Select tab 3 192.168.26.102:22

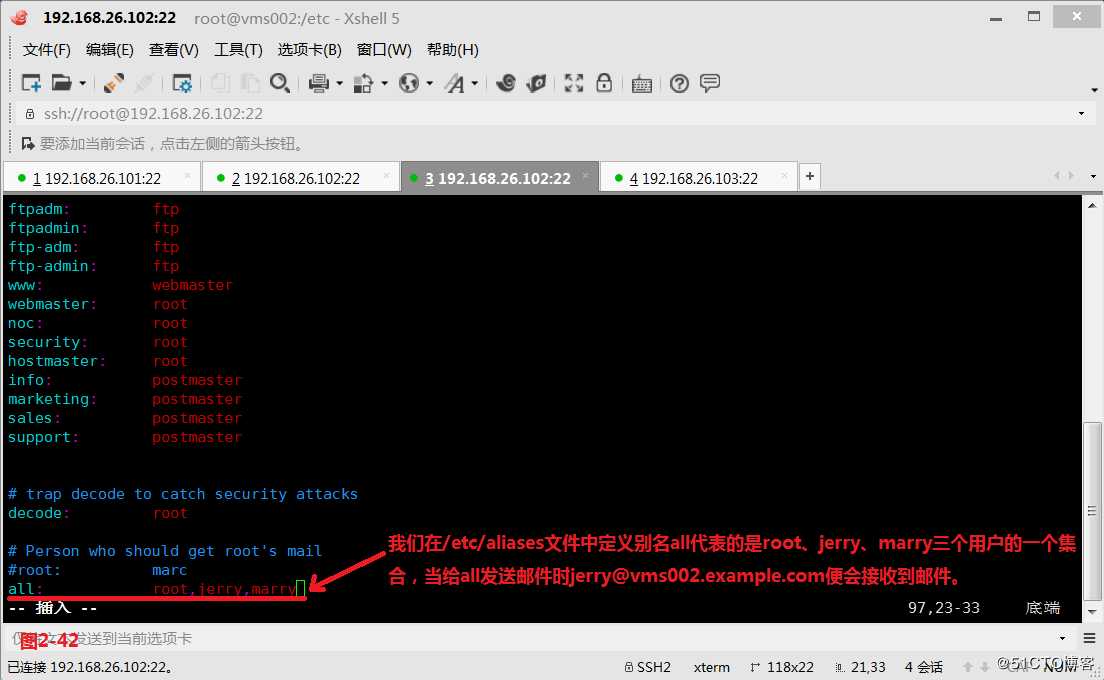(498, 179)
